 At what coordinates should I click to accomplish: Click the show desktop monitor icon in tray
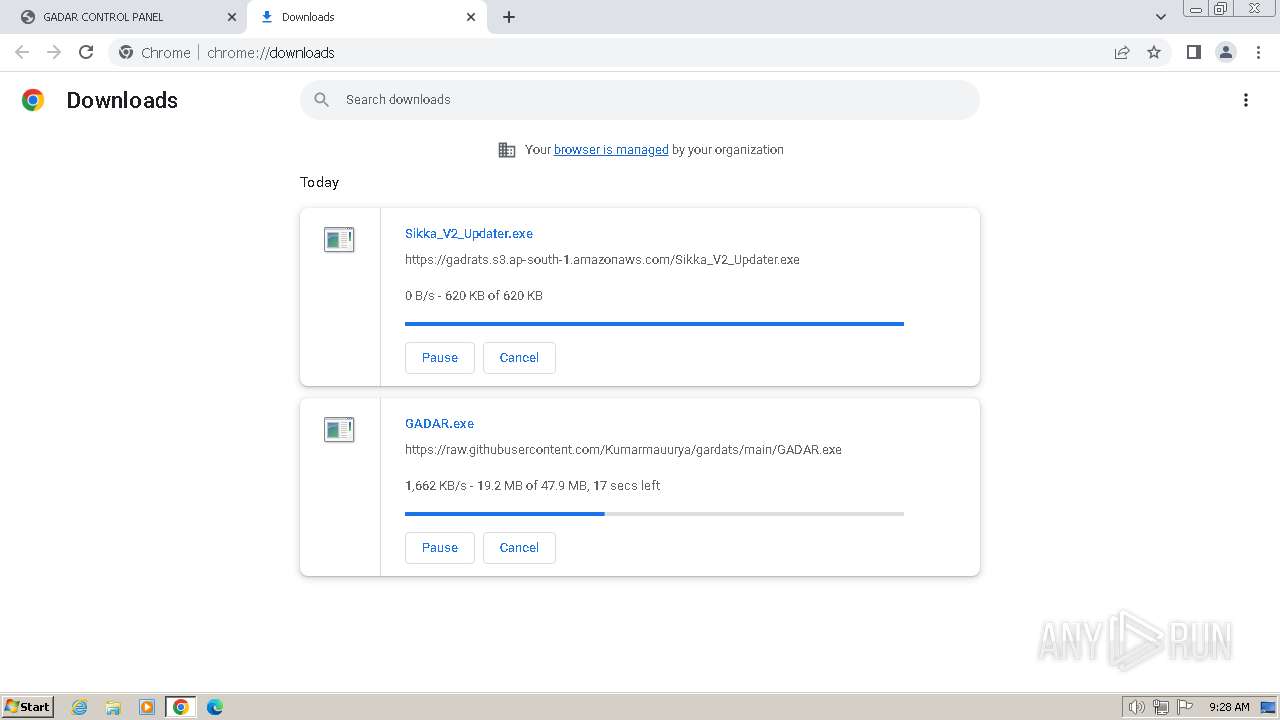click(1268, 707)
